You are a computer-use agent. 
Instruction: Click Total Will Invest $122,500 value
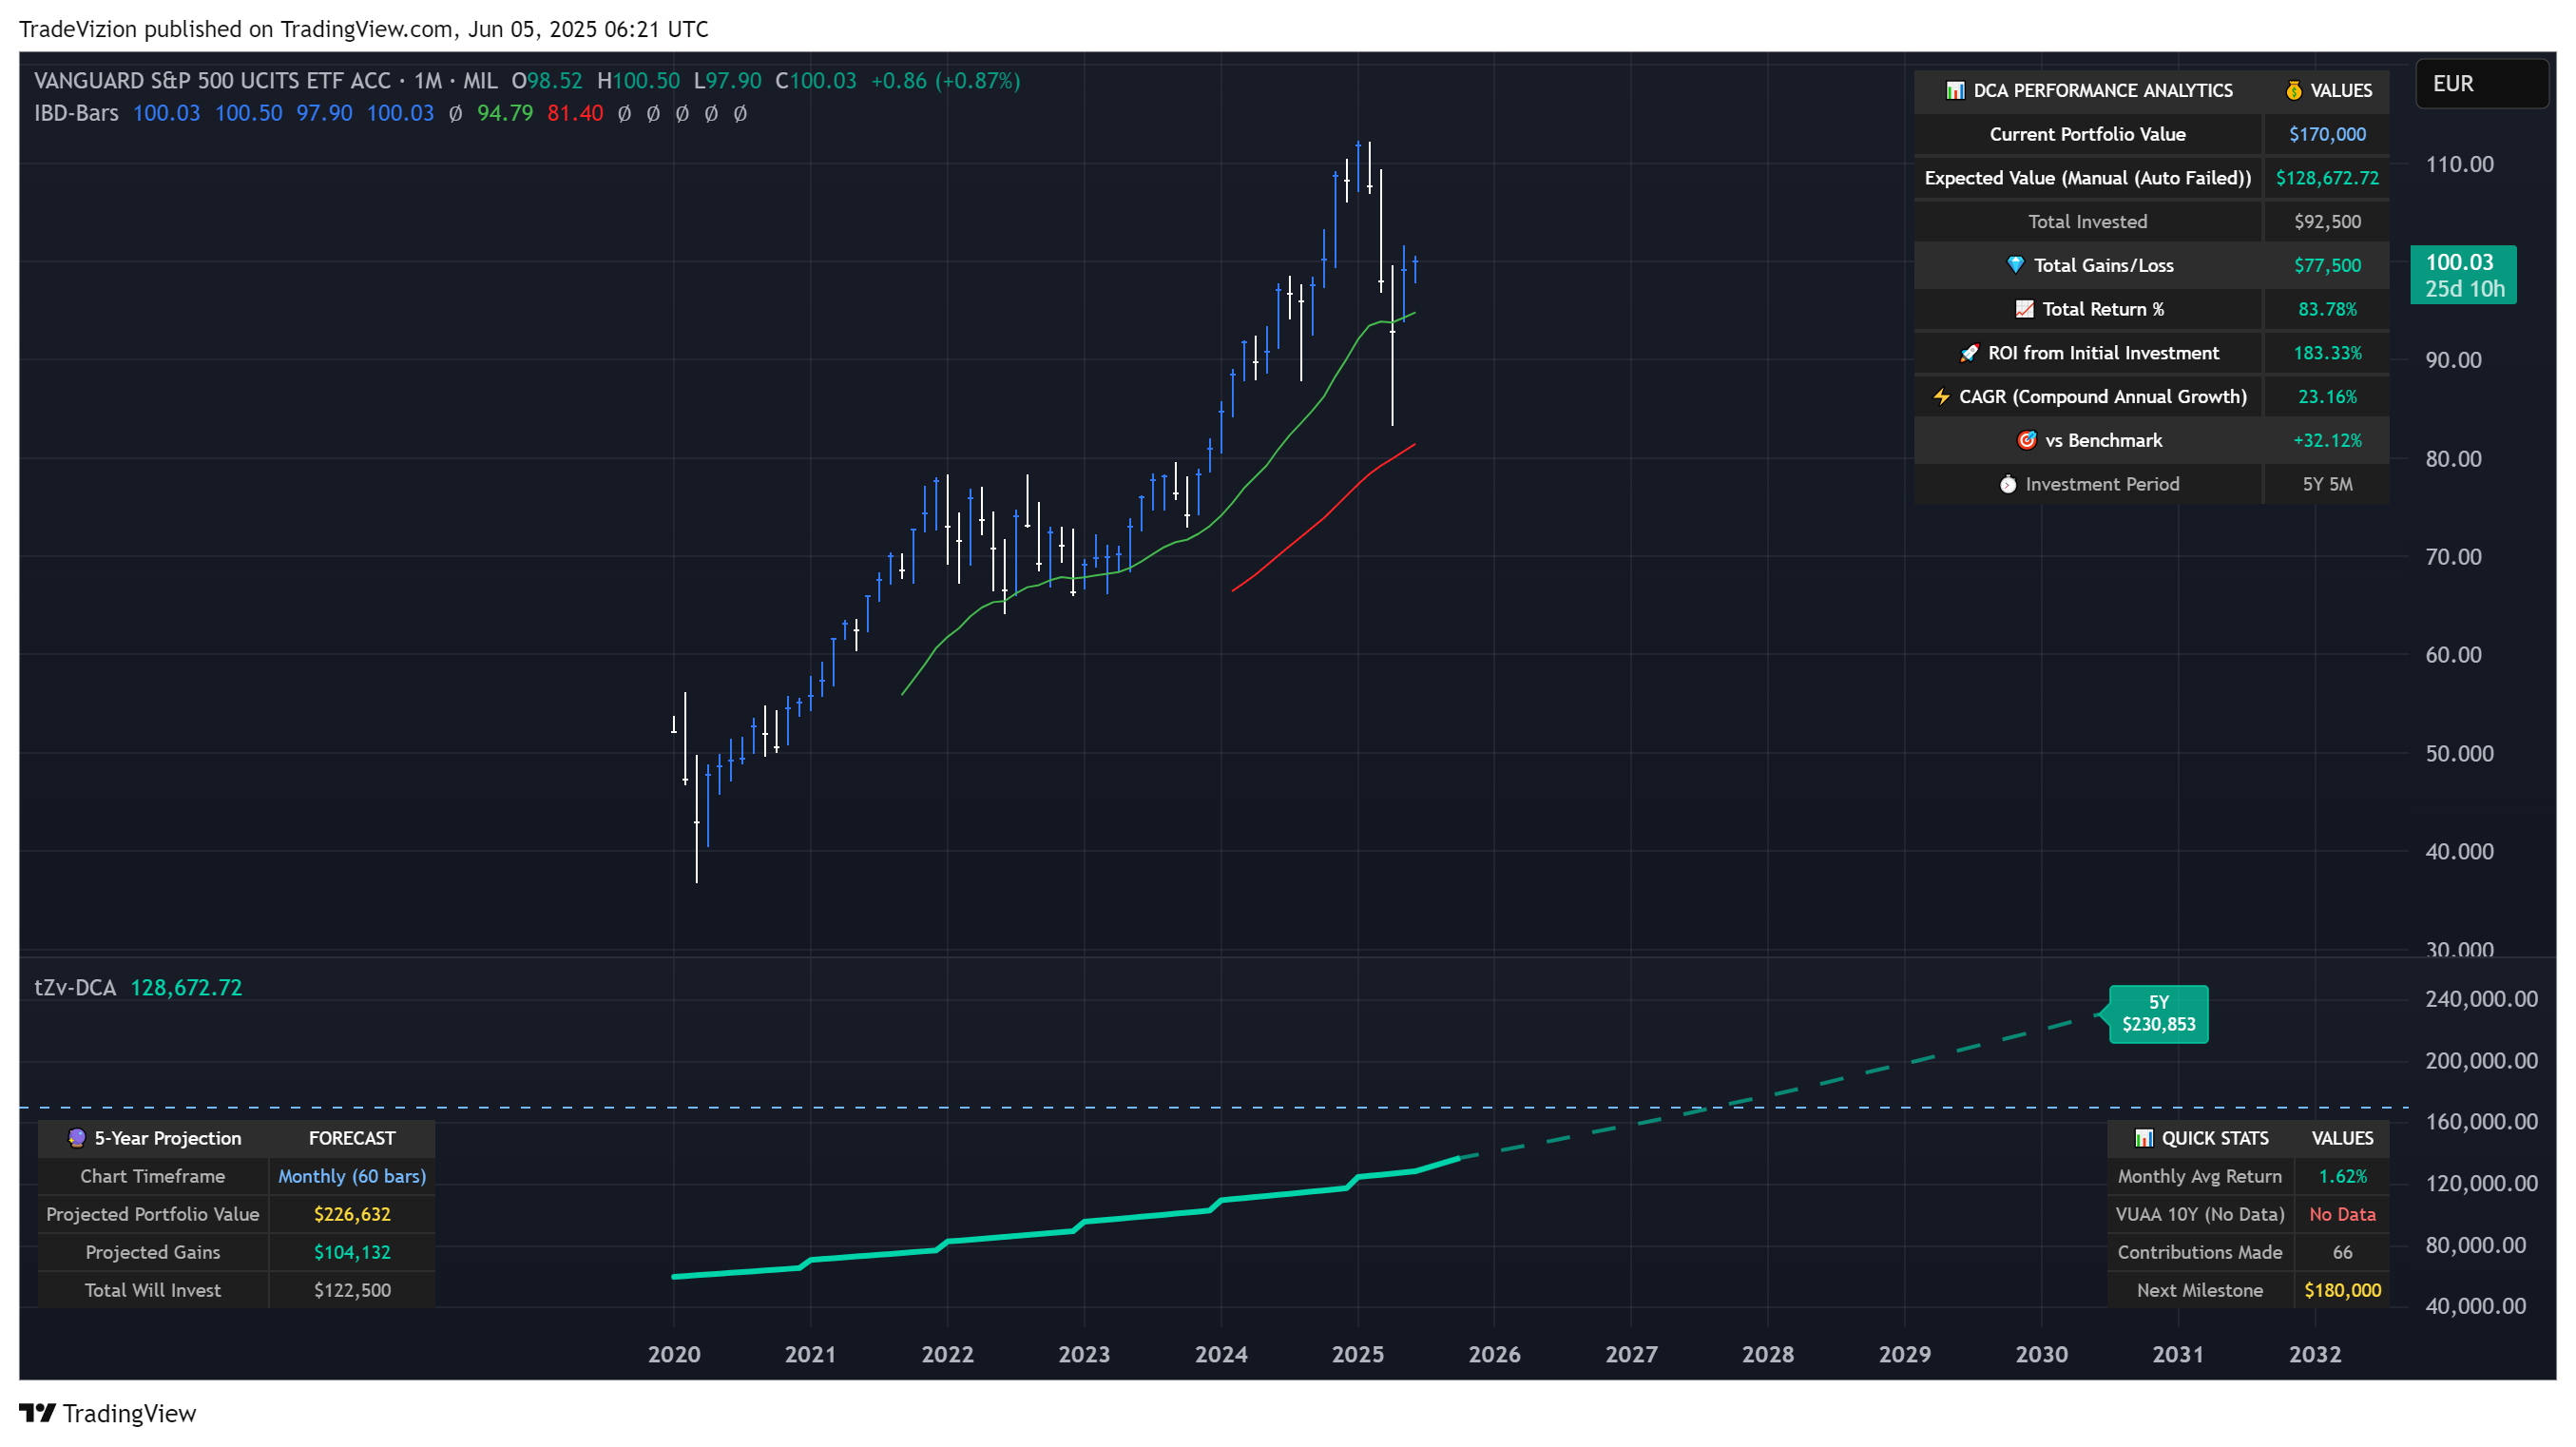coord(352,1290)
